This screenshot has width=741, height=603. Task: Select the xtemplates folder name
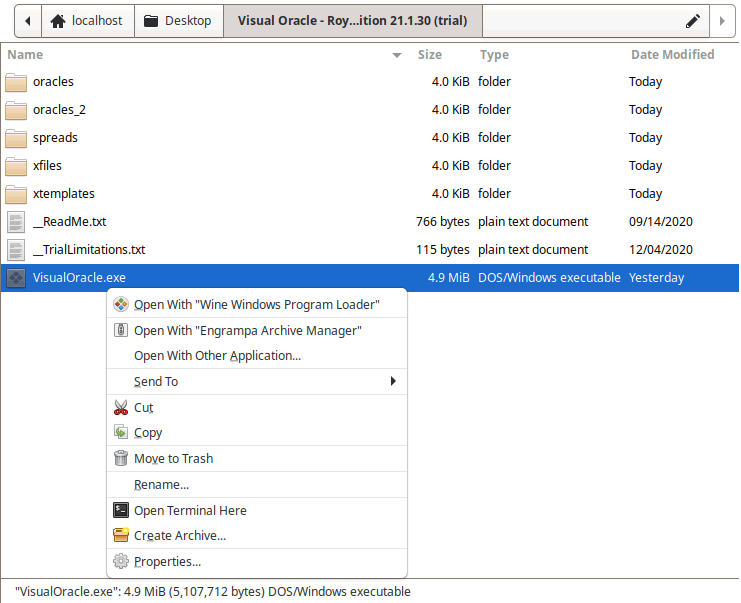[64, 194]
